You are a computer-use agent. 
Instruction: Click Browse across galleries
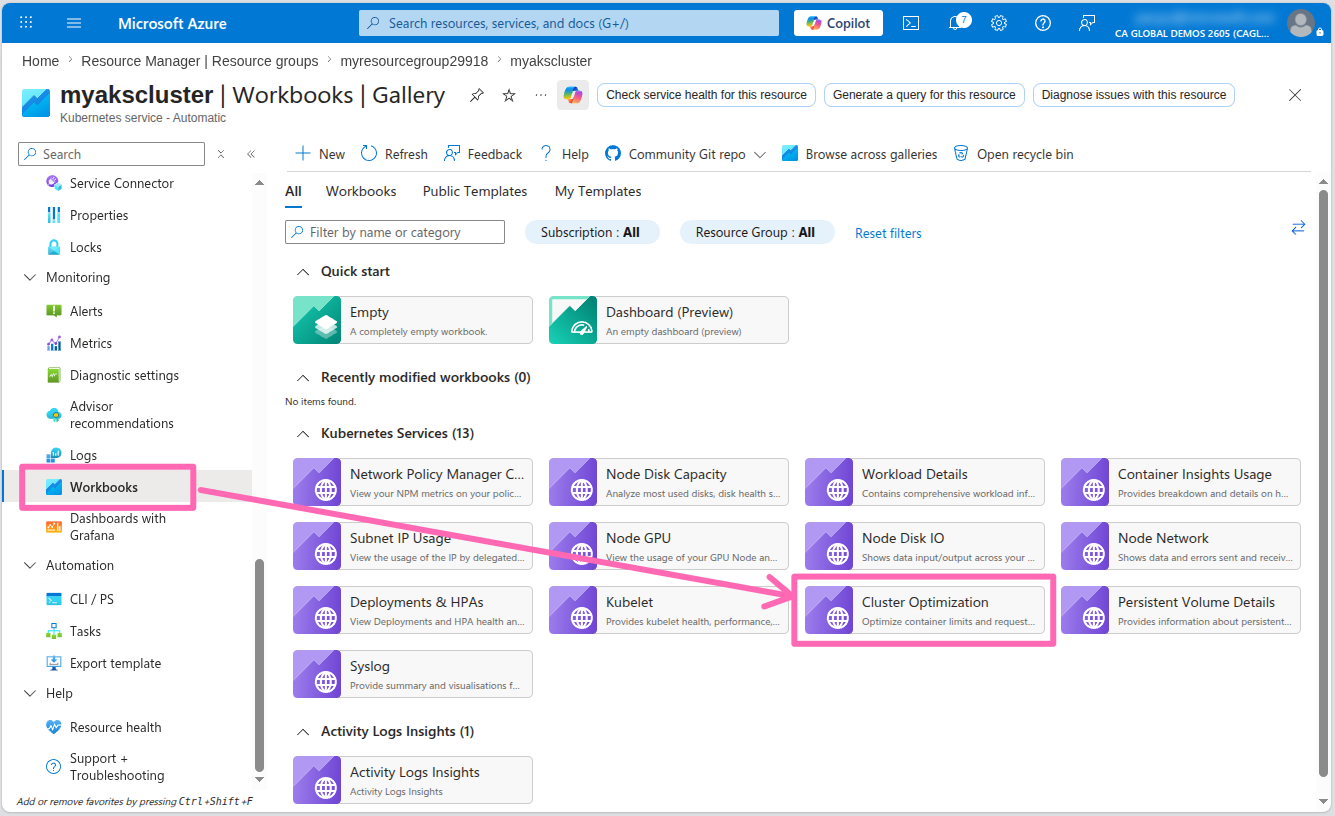point(860,154)
